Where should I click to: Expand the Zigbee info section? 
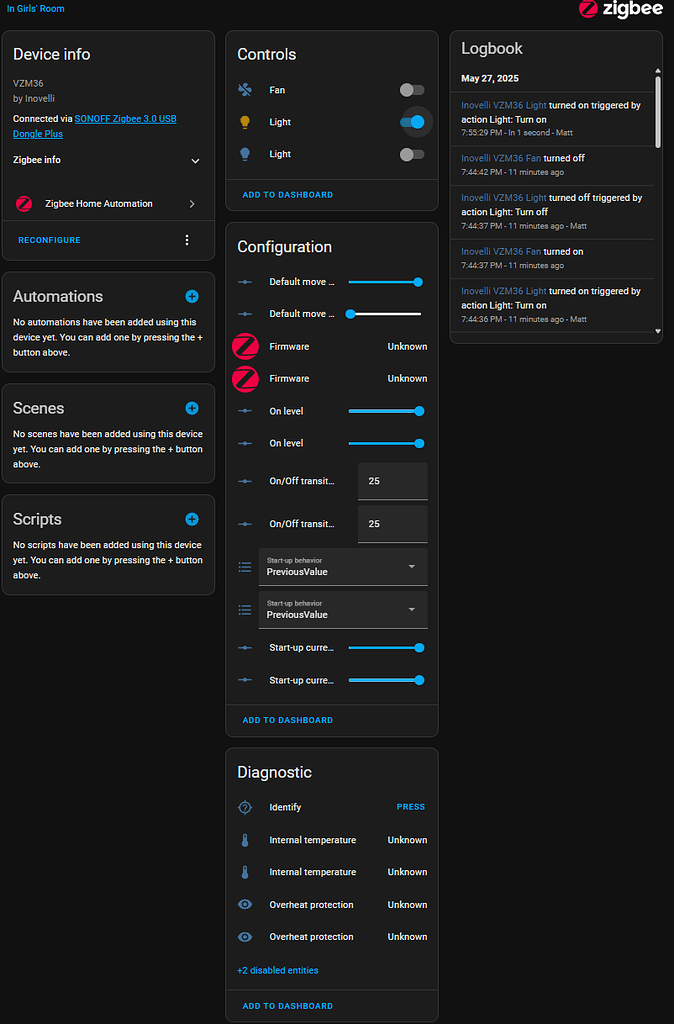pyautogui.click(x=195, y=160)
